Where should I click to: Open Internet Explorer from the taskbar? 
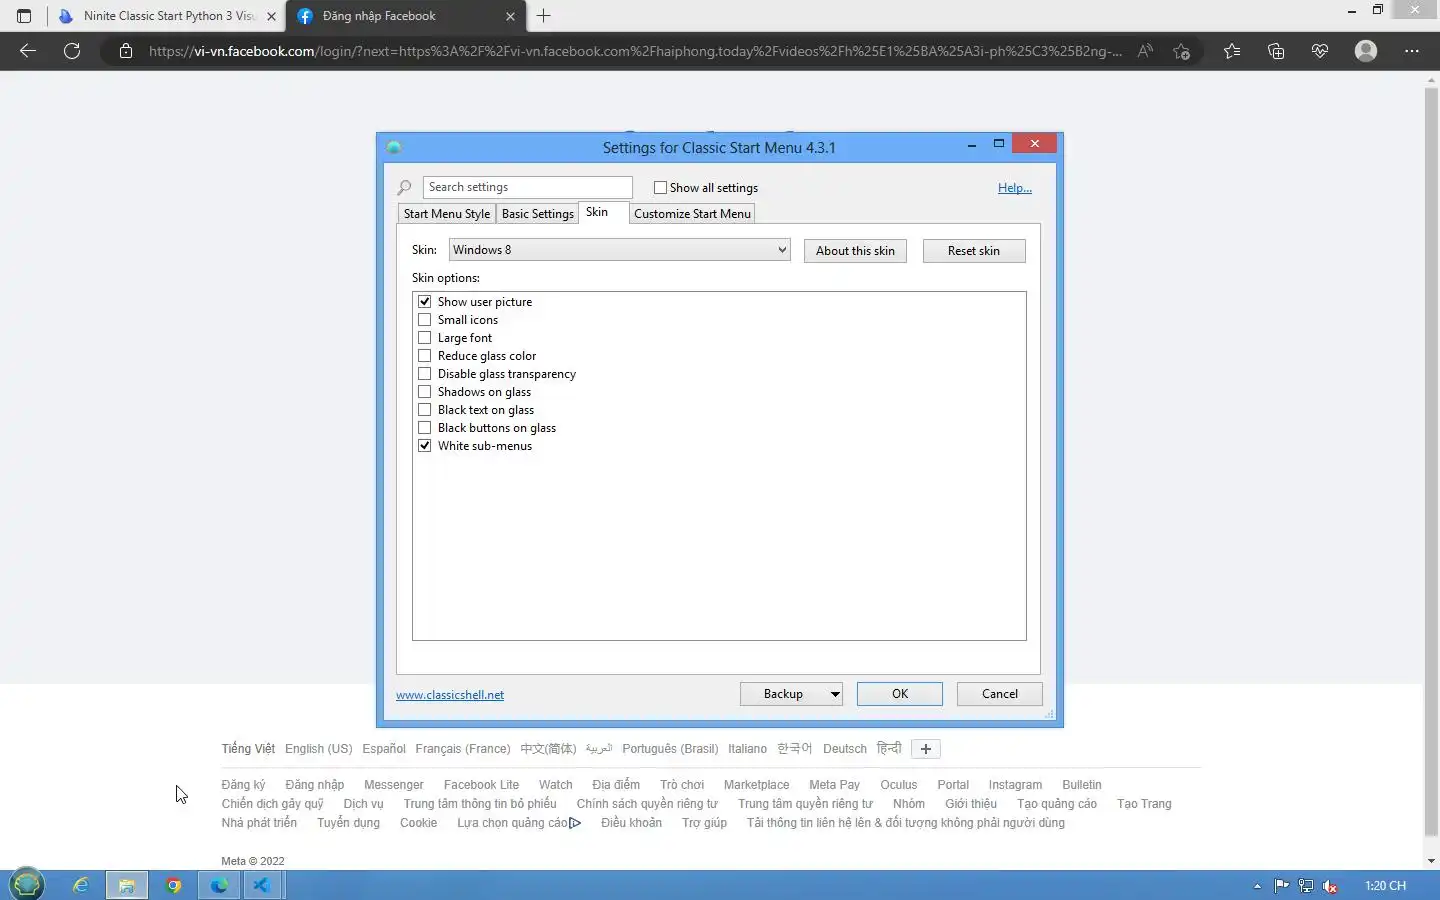coord(81,885)
